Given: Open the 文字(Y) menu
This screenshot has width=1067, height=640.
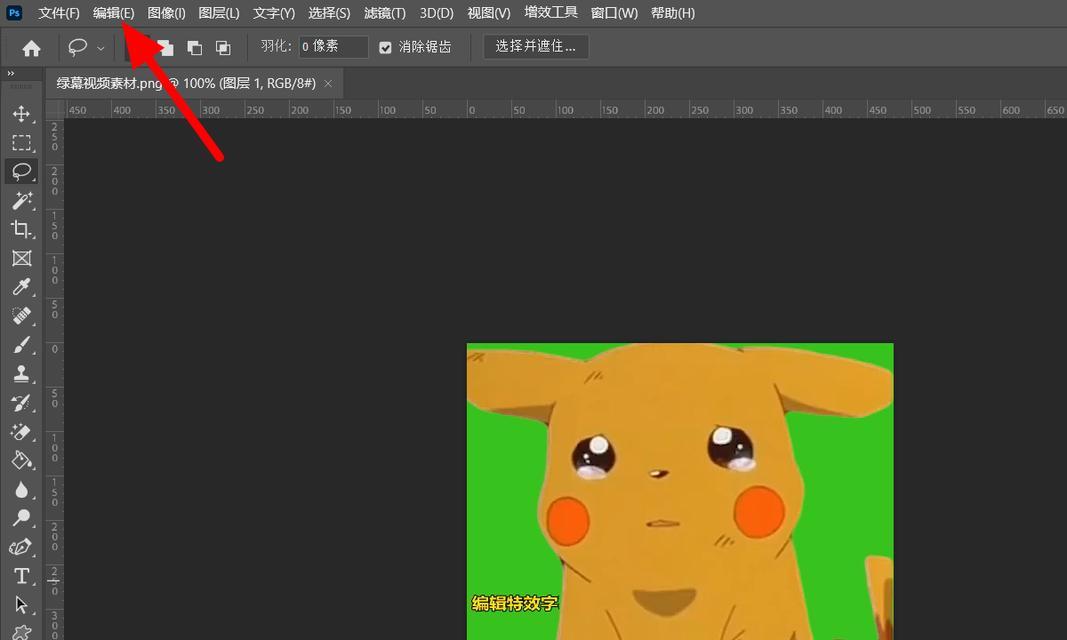Looking at the screenshot, I should click(x=274, y=13).
